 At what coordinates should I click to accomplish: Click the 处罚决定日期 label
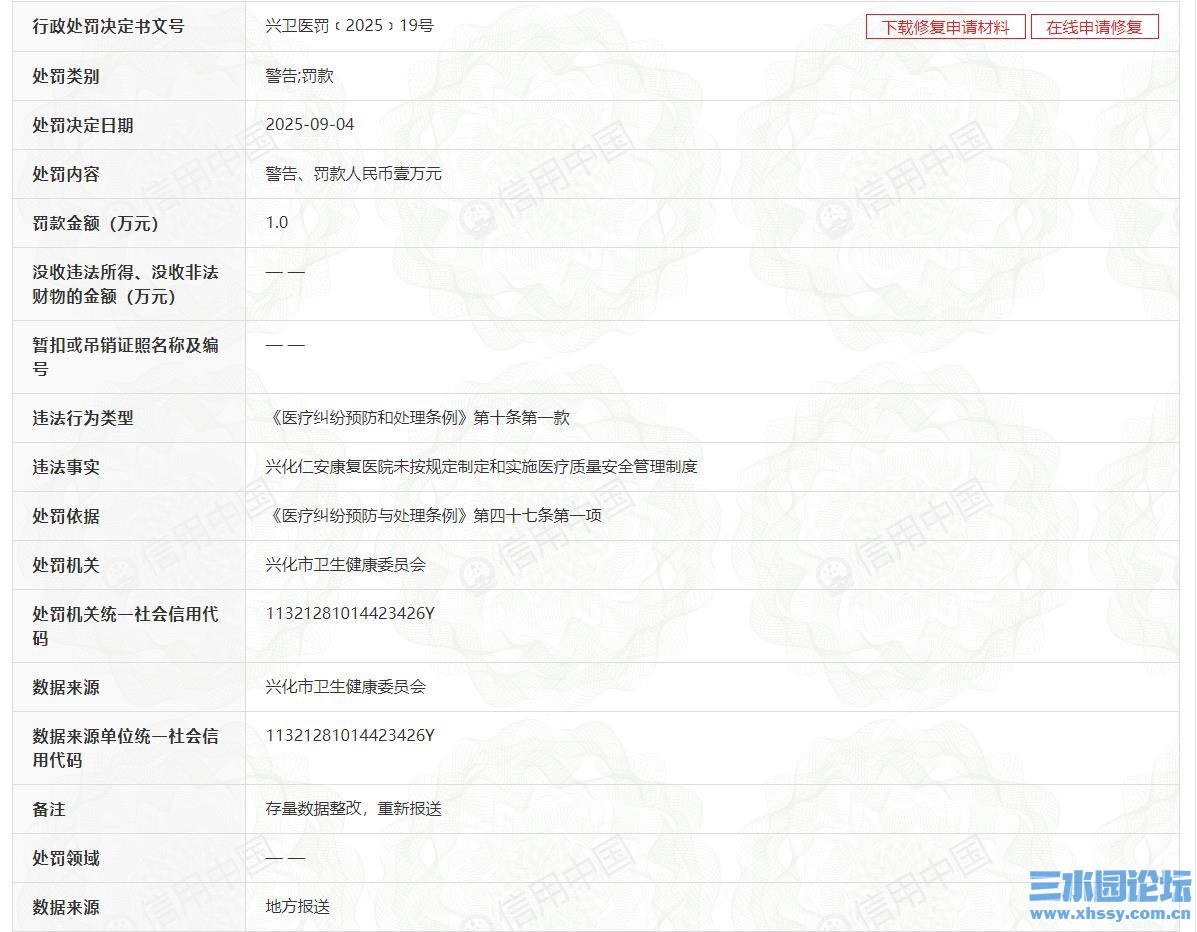click(82, 125)
